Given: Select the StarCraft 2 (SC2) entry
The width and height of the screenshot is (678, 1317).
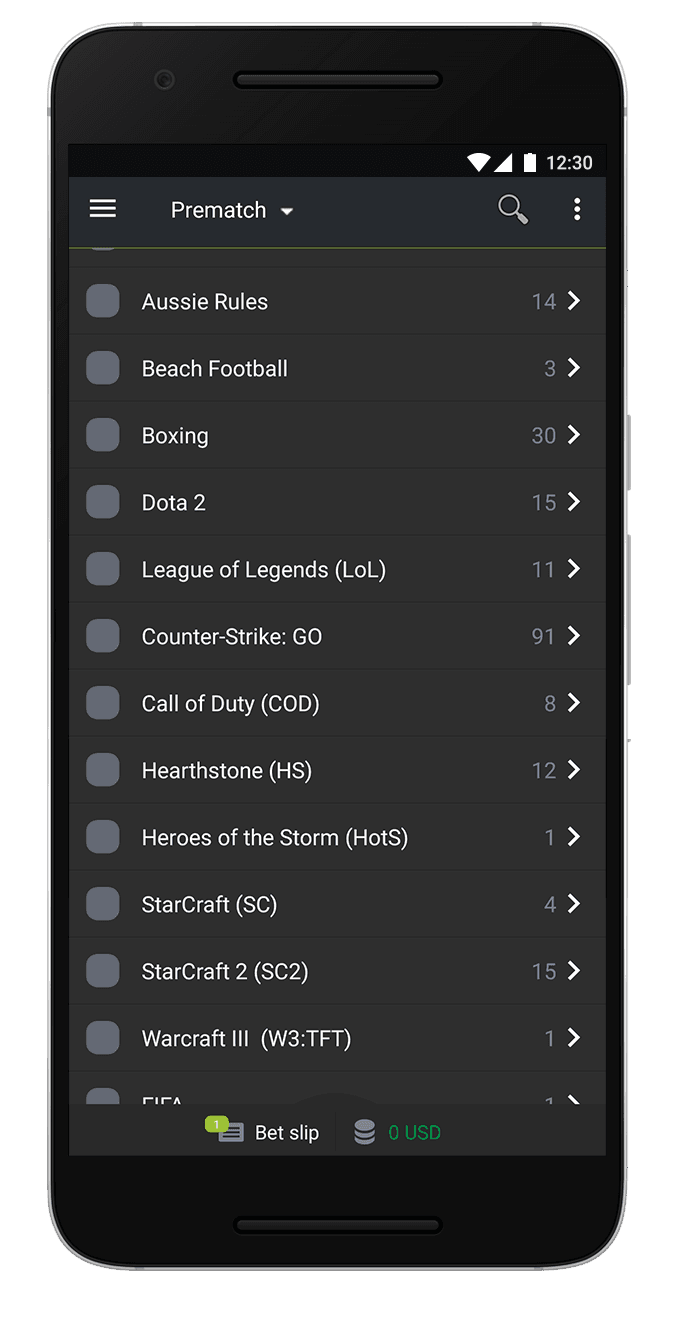Looking at the screenshot, I should coord(225,972).
